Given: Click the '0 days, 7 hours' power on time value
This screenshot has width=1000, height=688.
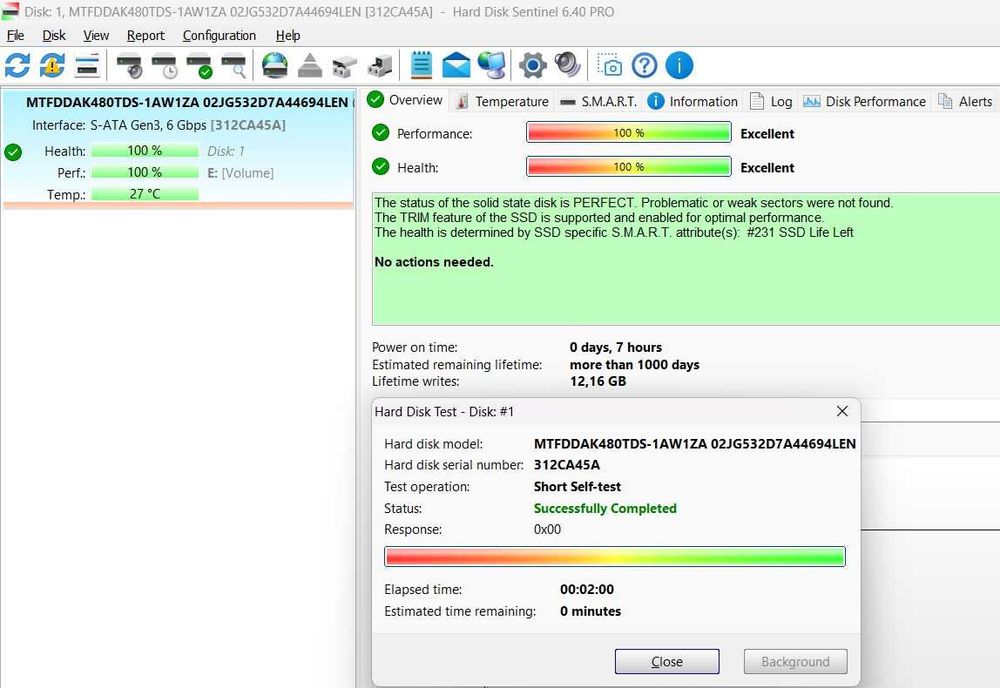Looking at the screenshot, I should click(615, 348).
